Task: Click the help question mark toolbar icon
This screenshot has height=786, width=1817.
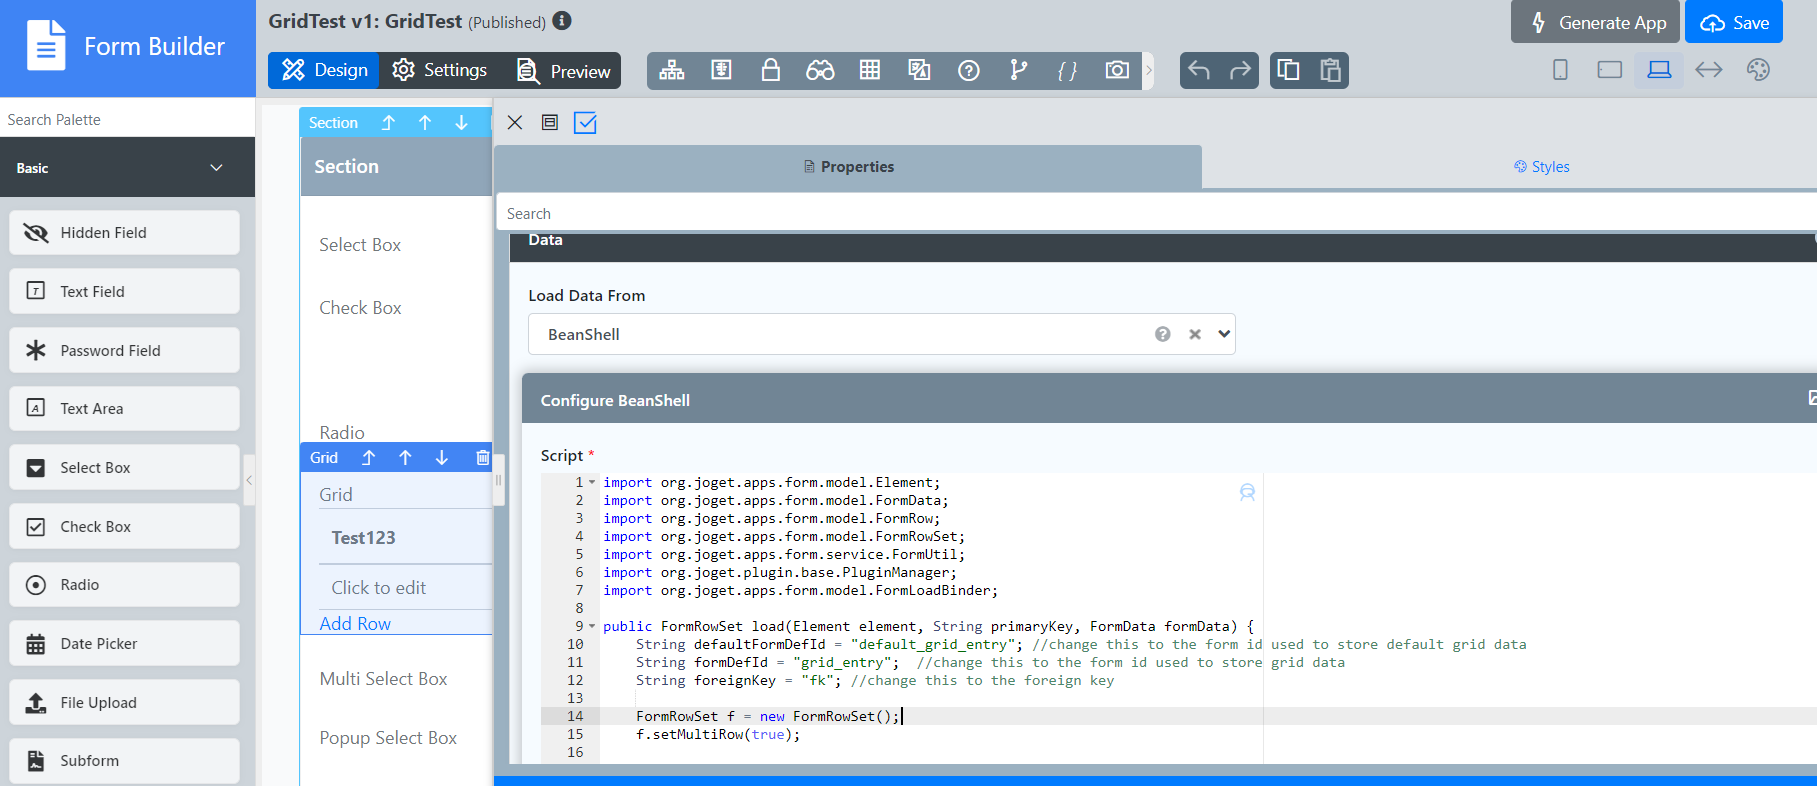Action: 968,70
